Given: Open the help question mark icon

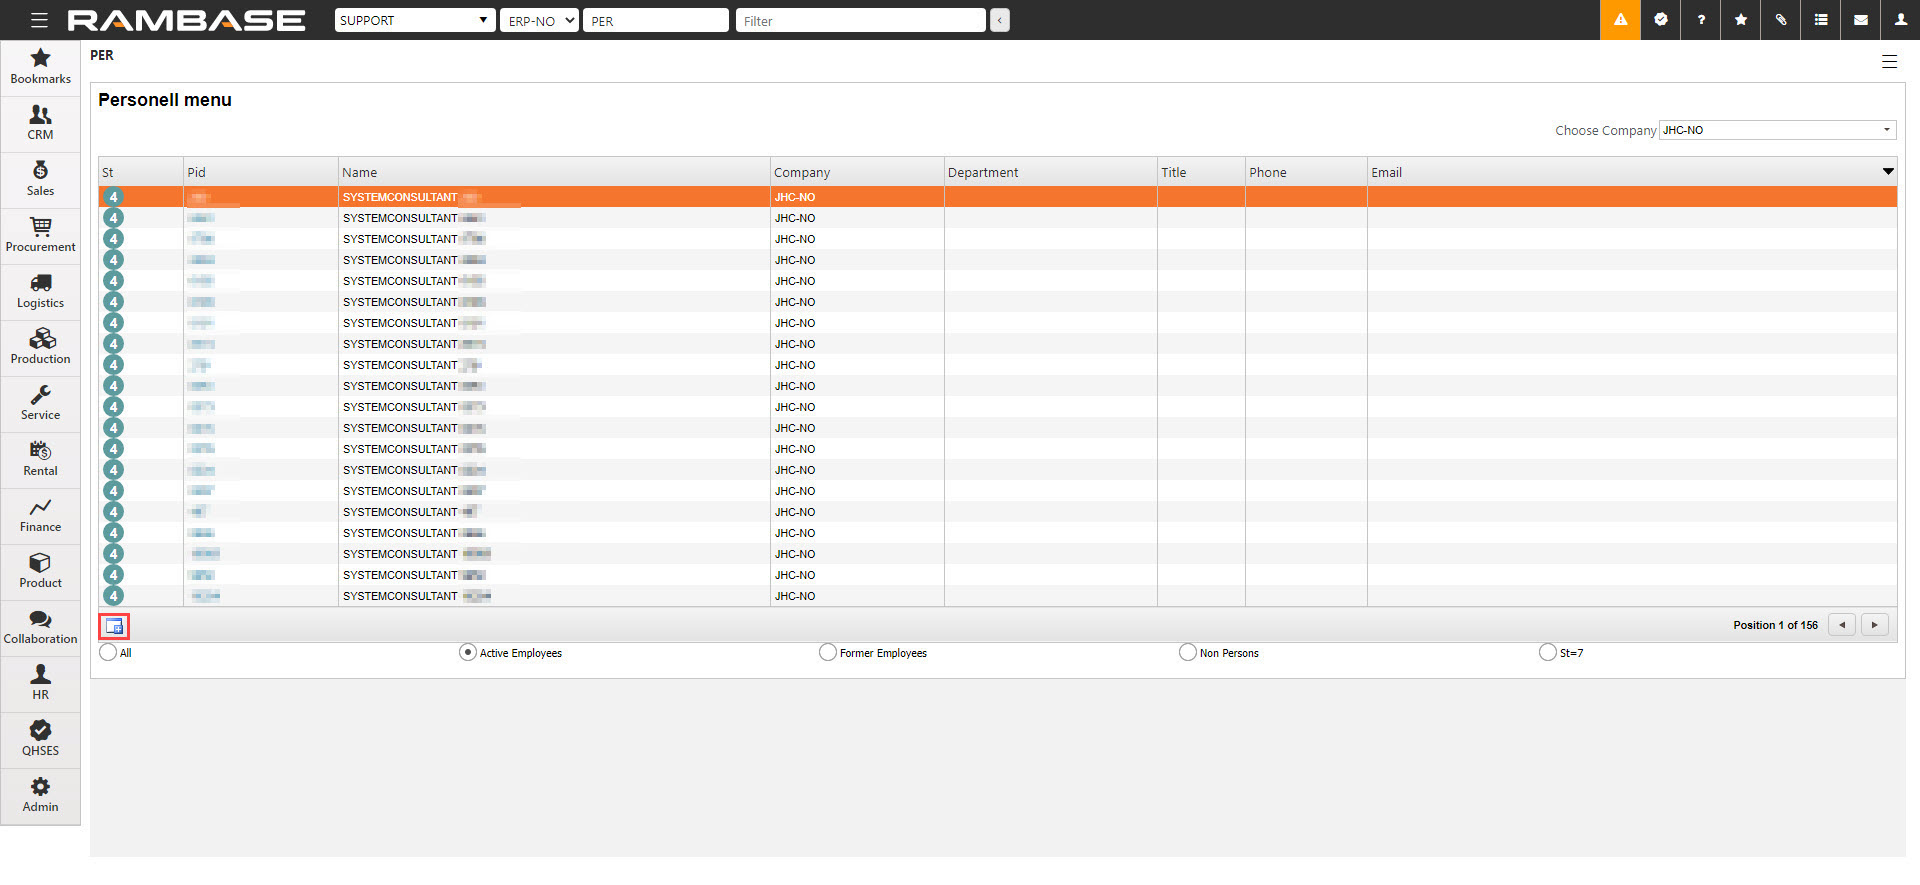Looking at the screenshot, I should coord(1700,20).
